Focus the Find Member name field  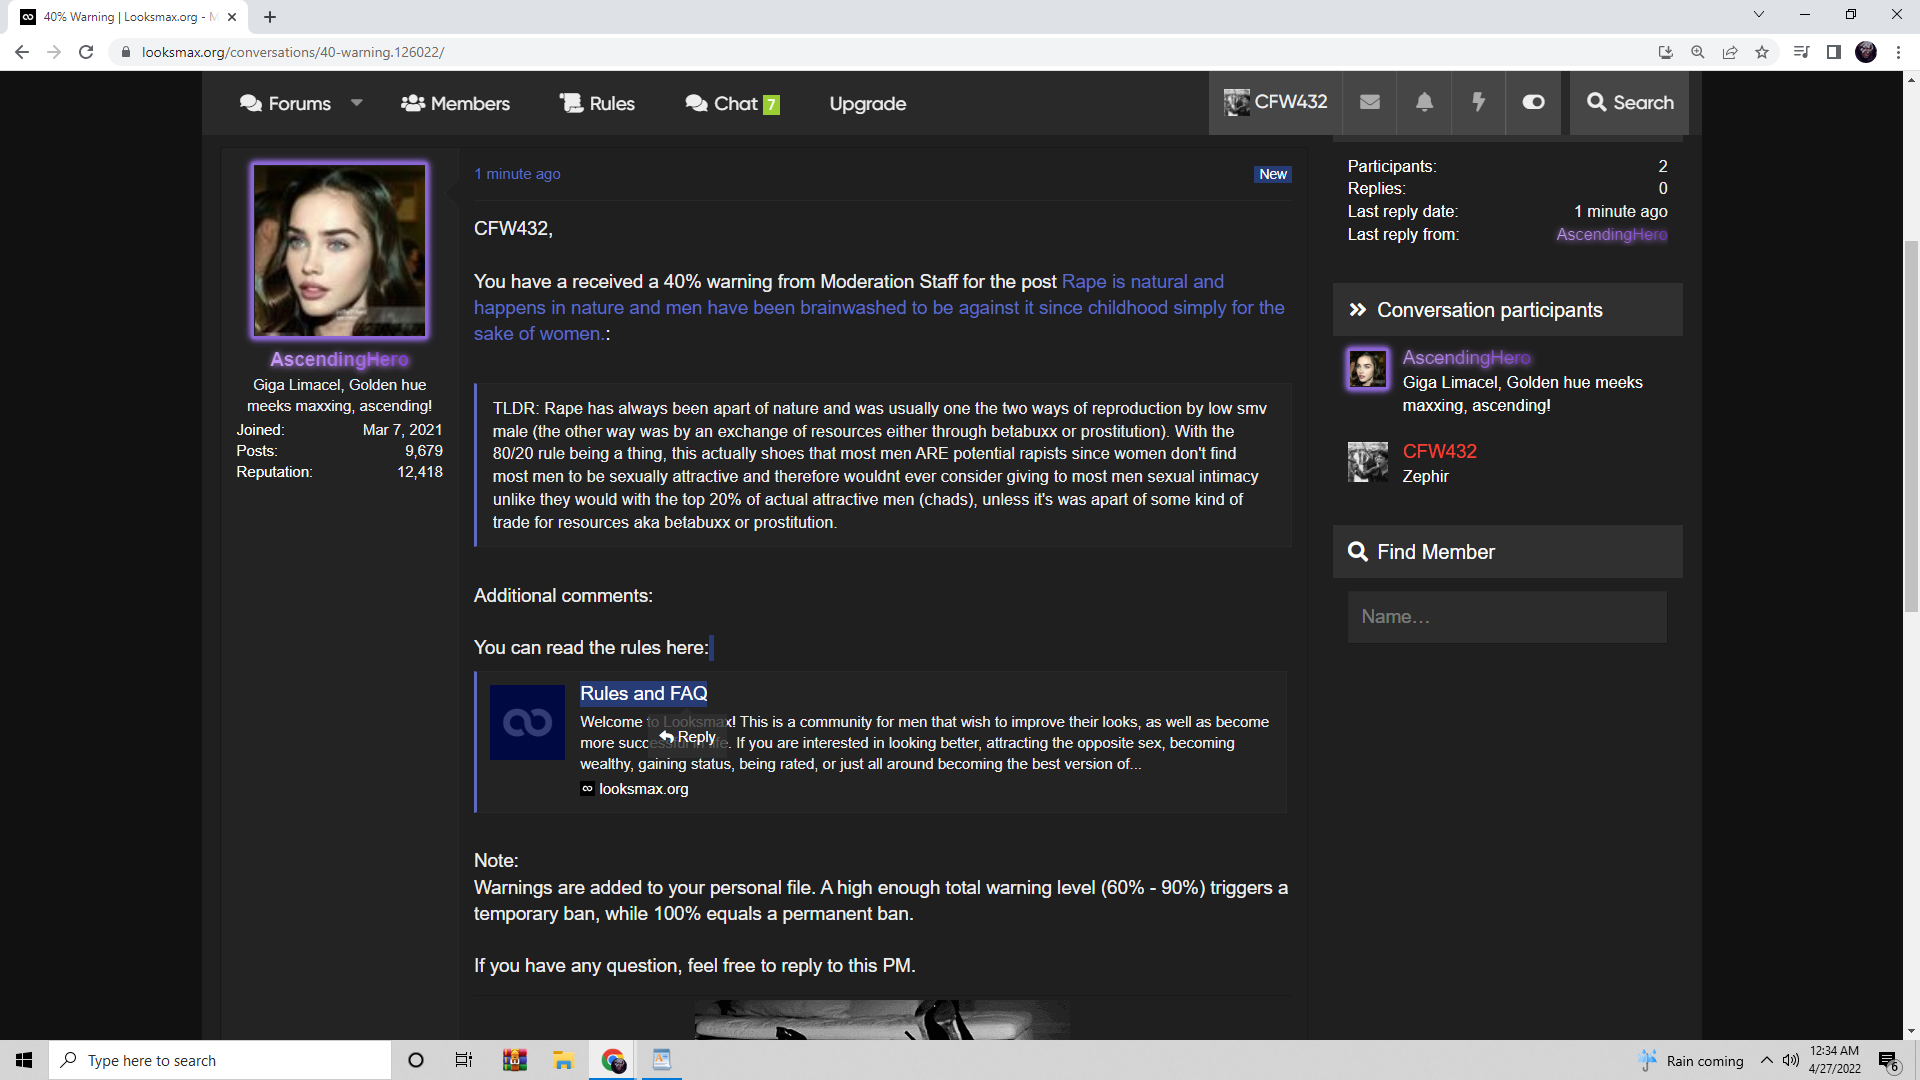1507,617
